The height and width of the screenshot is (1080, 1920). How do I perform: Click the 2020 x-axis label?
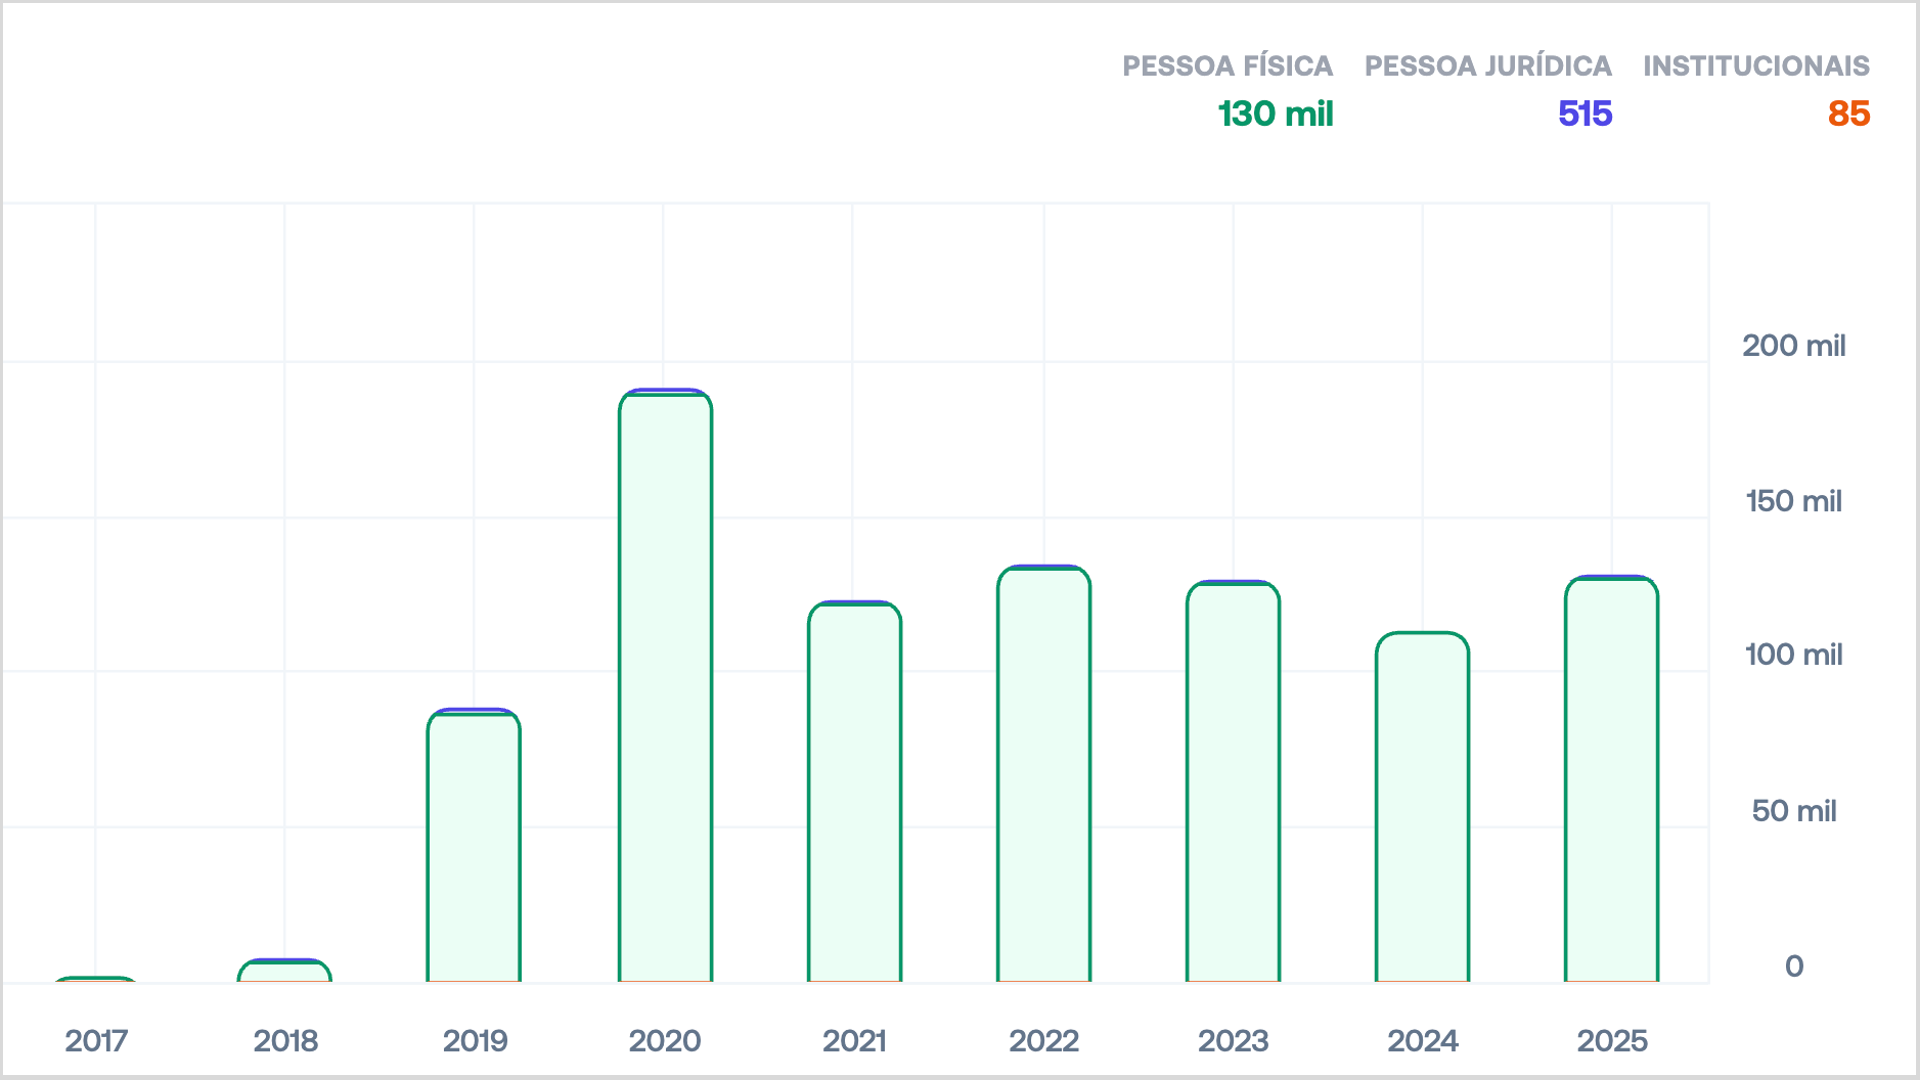click(665, 1041)
